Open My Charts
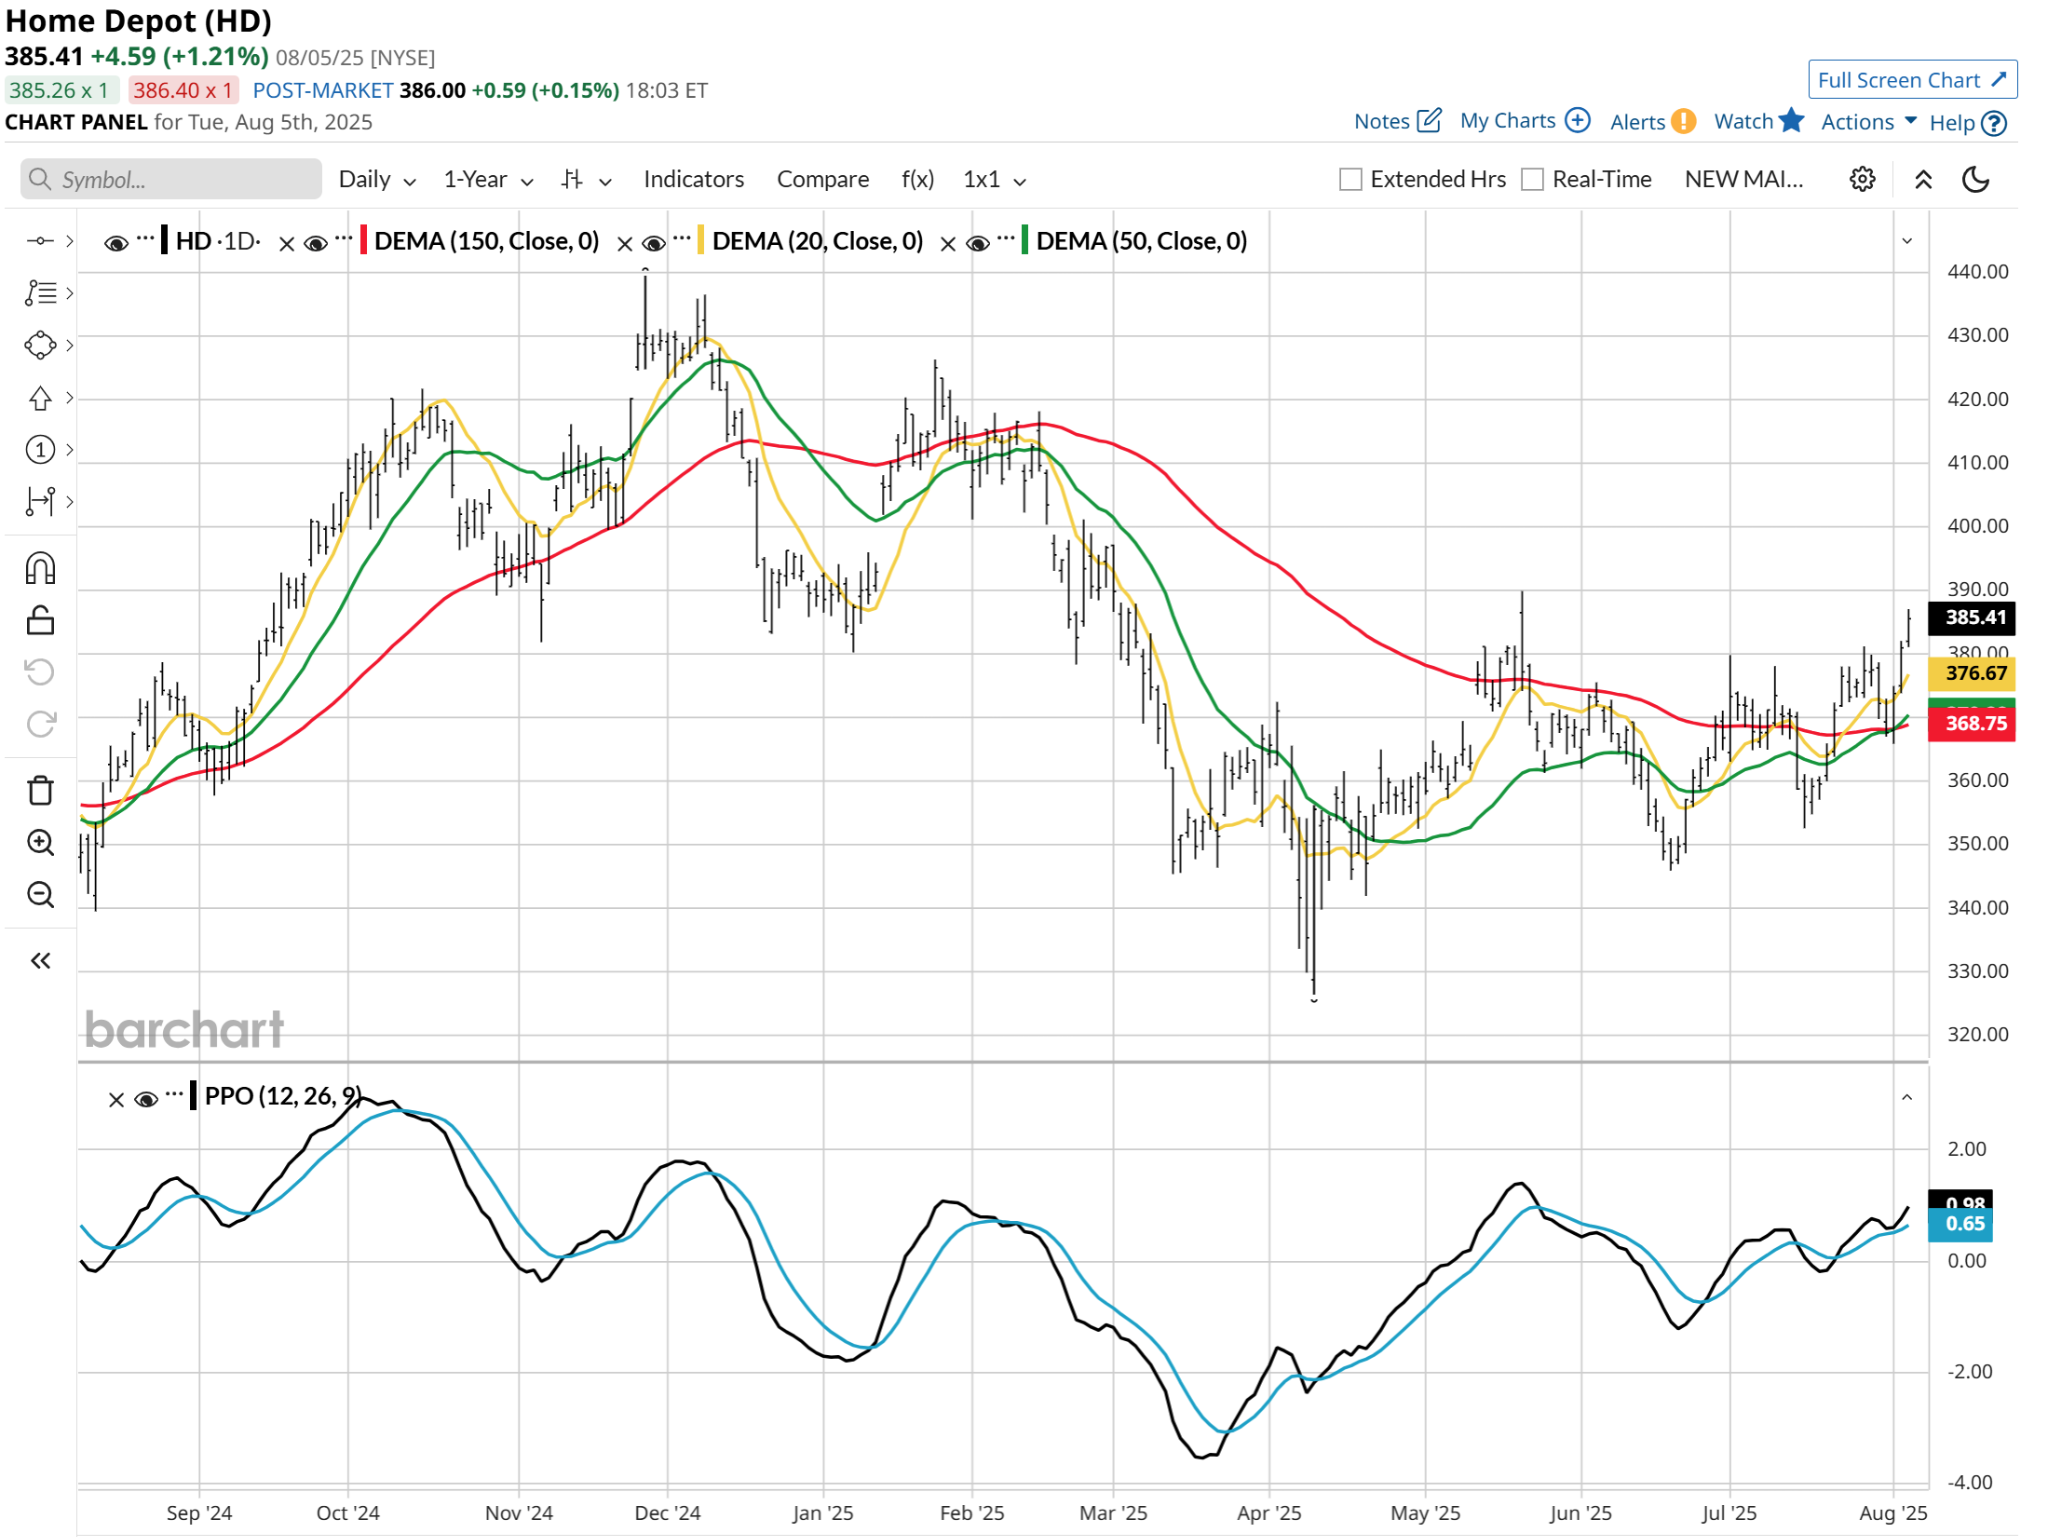This screenshot has height=1537, width=2048. click(x=1524, y=122)
